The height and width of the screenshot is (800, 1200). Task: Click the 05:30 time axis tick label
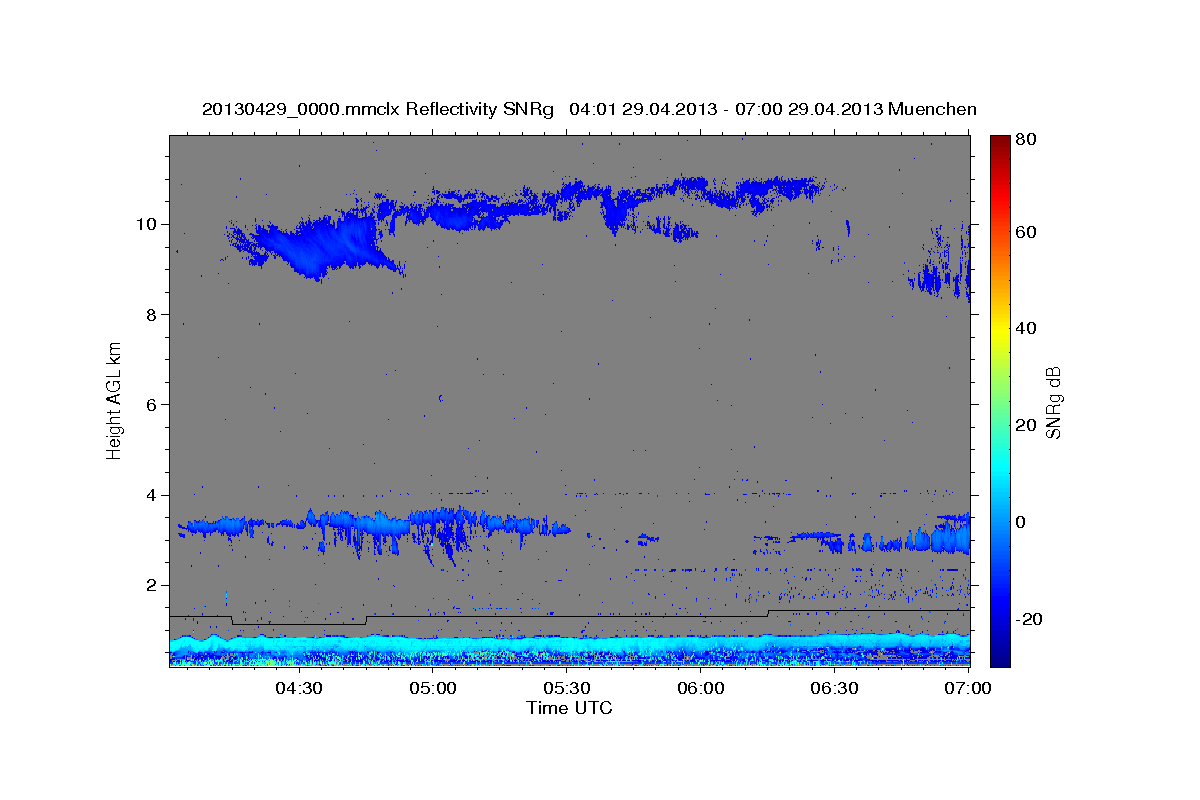tap(567, 688)
